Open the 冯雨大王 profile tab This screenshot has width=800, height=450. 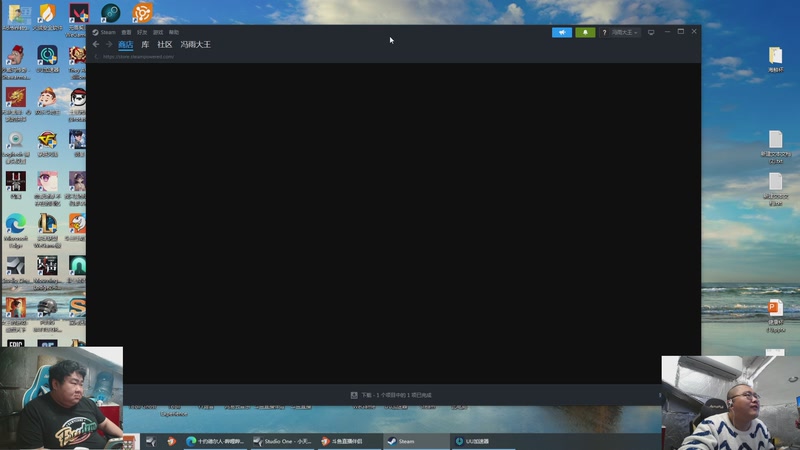click(x=196, y=45)
